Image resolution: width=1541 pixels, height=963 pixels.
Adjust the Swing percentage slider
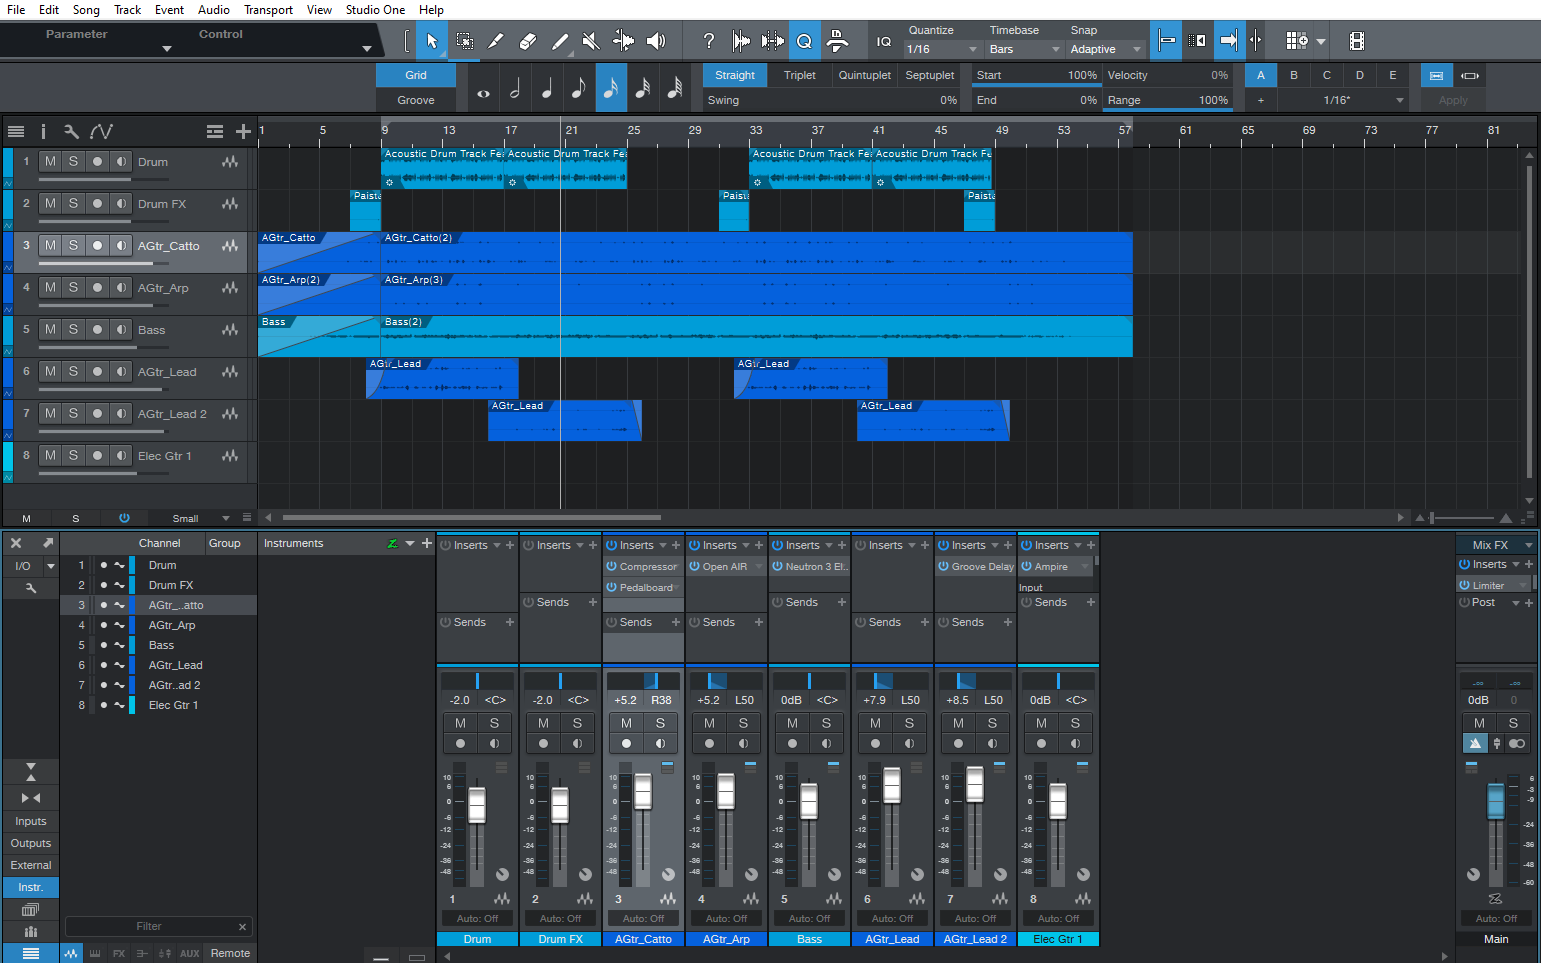pyautogui.click(x=832, y=100)
